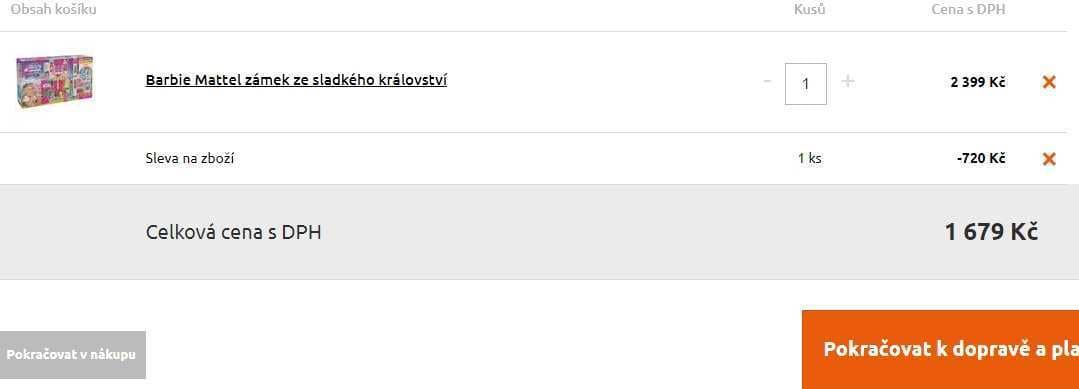Select the 2 399 Kč item price
Screen dimensions: 1079x389
point(978,83)
